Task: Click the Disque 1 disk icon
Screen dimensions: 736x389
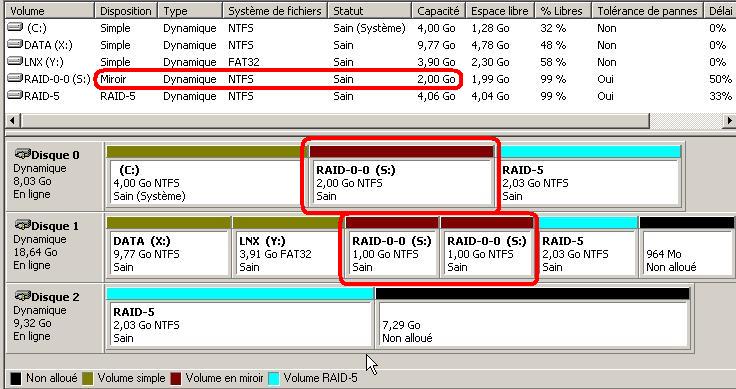Action: [x=23, y=225]
